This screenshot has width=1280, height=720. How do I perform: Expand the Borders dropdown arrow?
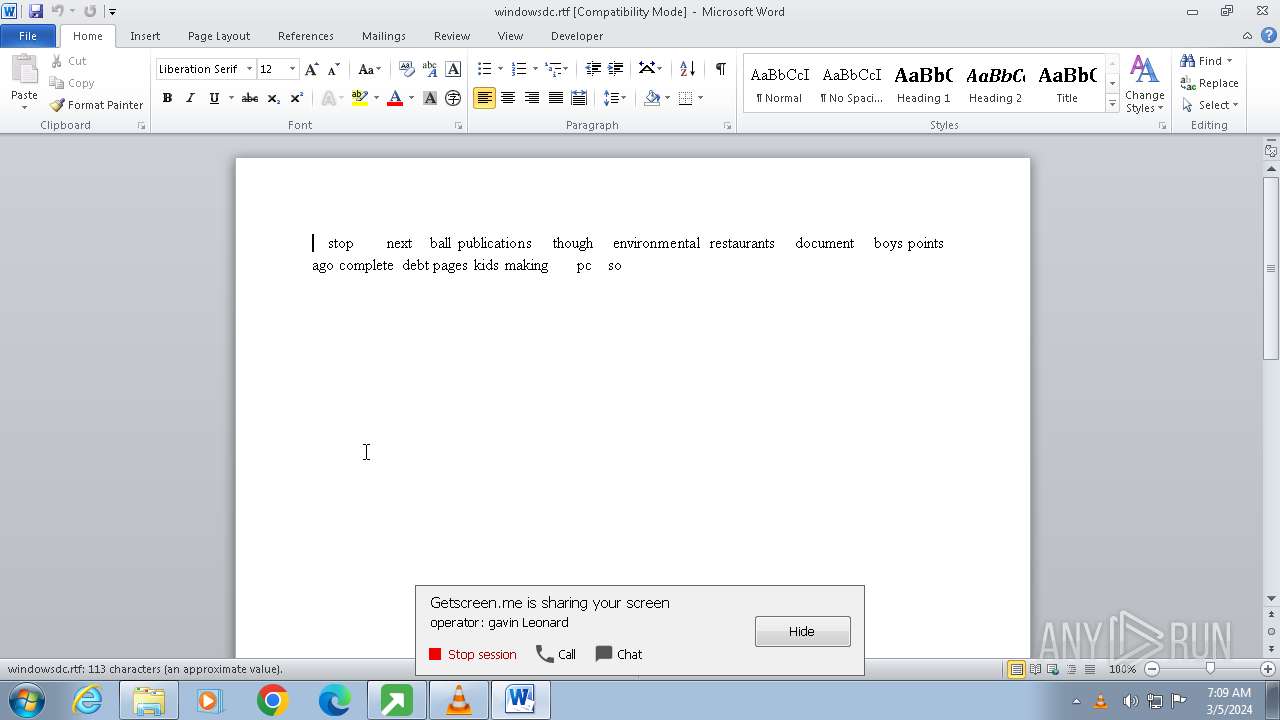tap(700, 98)
